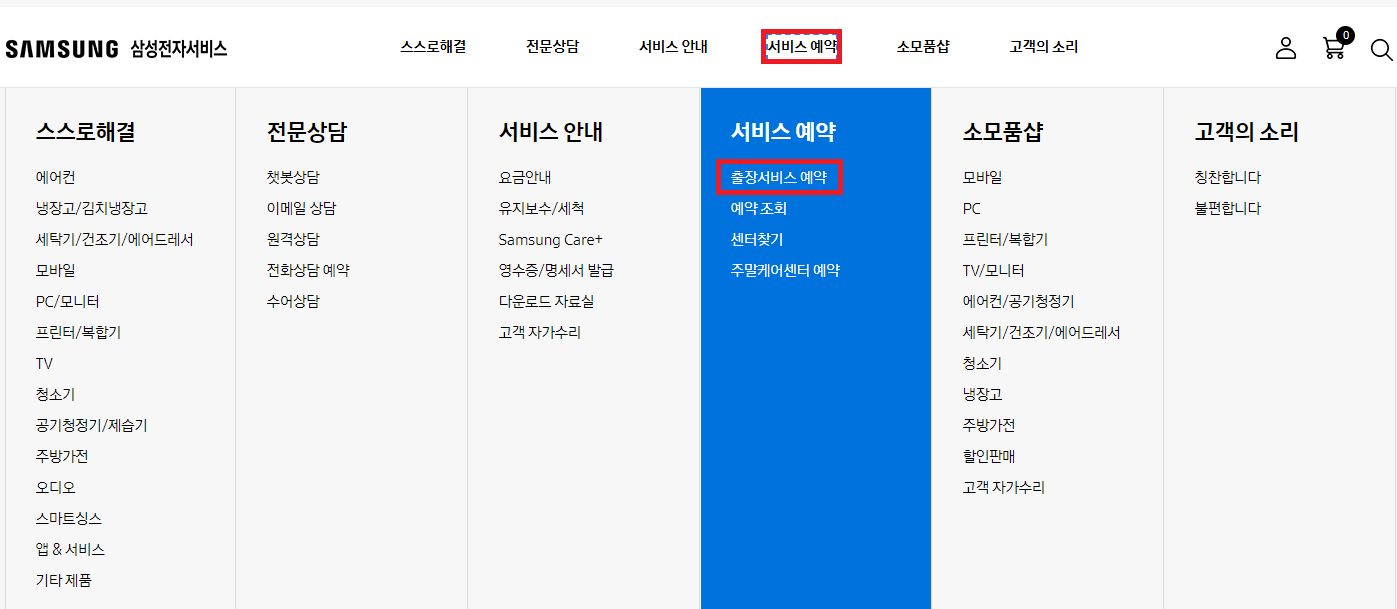Viewport: 1397px width, 609px height.
Task: Click 모바일 under 소모품샵
Action: [982, 178]
